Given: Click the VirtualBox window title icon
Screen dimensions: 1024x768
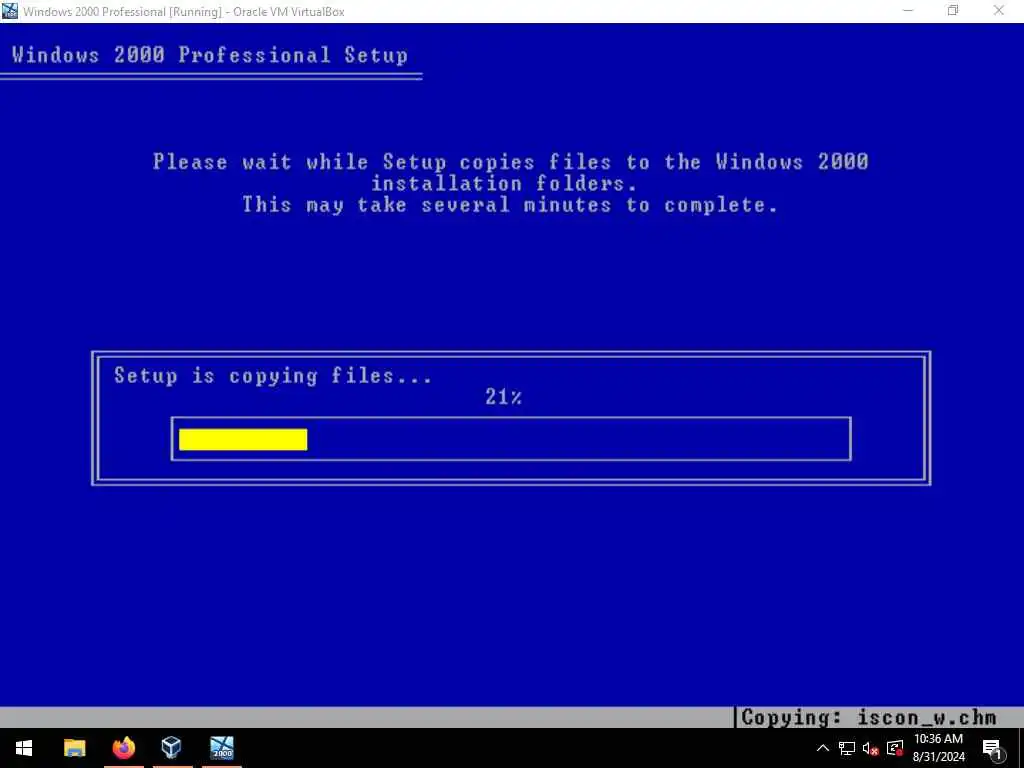Looking at the screenshot, I should click(10, 11).
